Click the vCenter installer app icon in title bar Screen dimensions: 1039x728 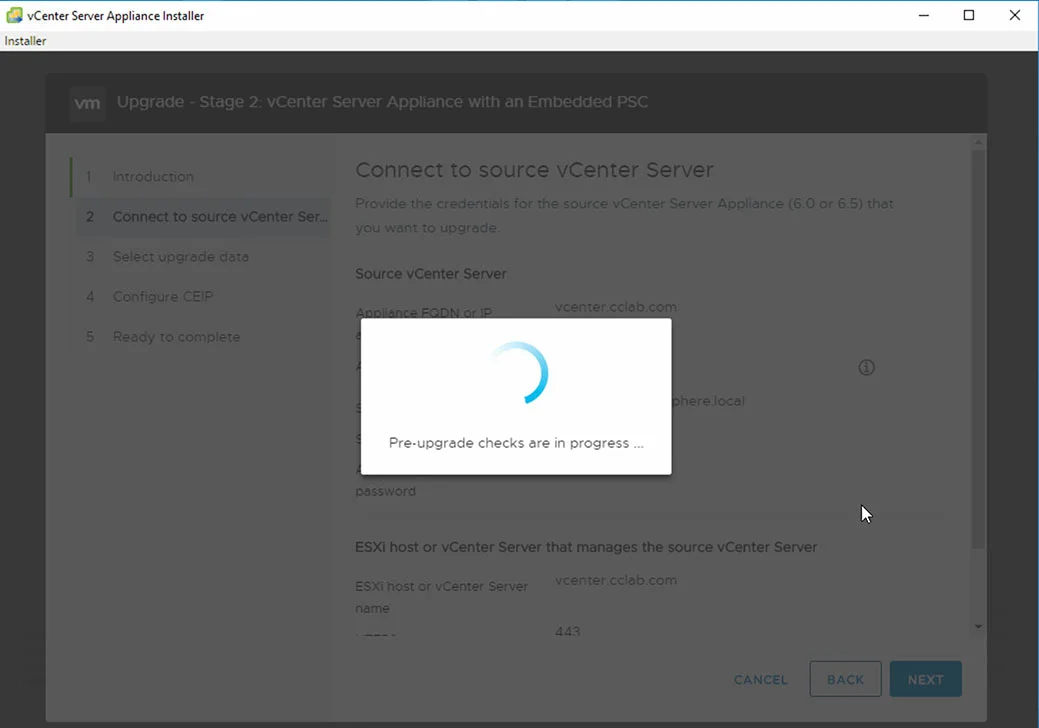point(14,15)
